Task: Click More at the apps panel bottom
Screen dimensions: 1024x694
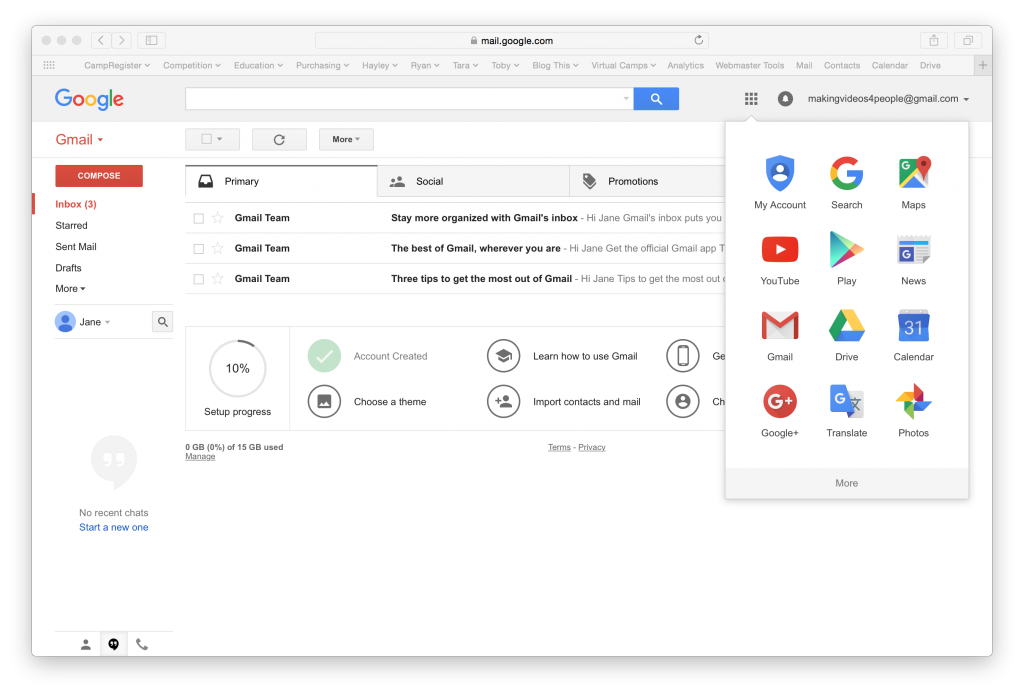Action: [846, 483]
